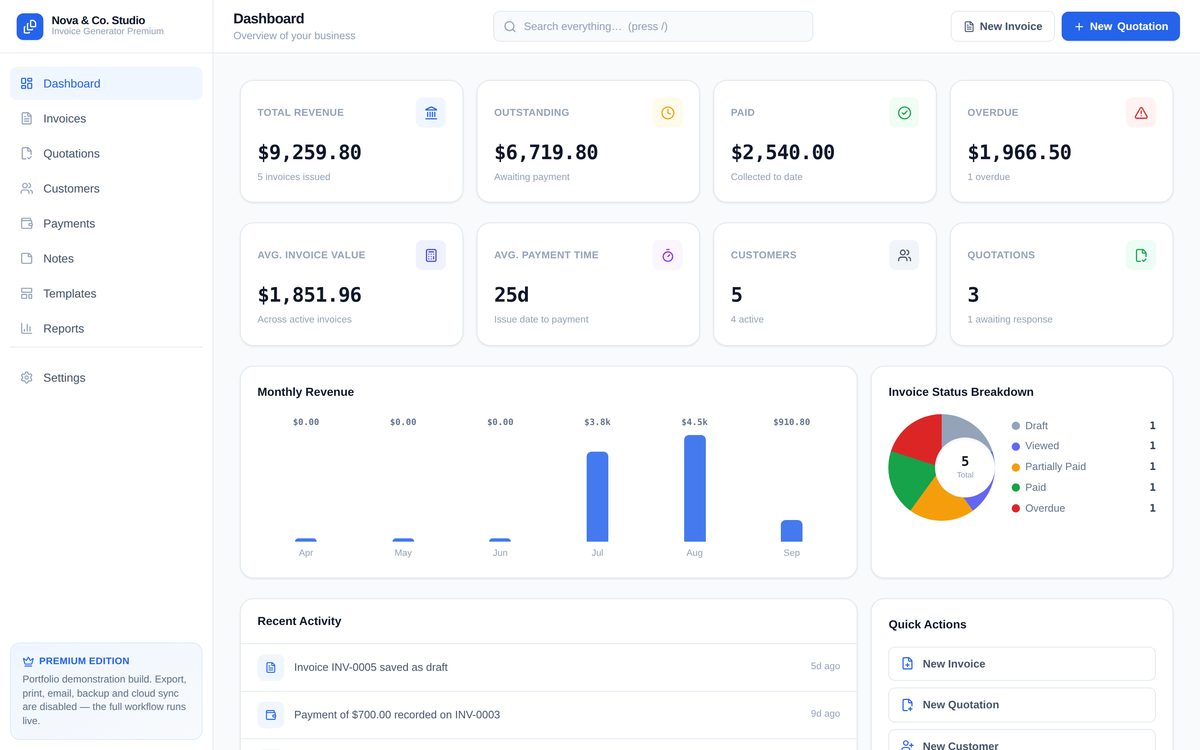This screenshot has width=1200, height=750.
Task: Click the $9,259.80 total revenue value
Action: (x=309, y=153)
